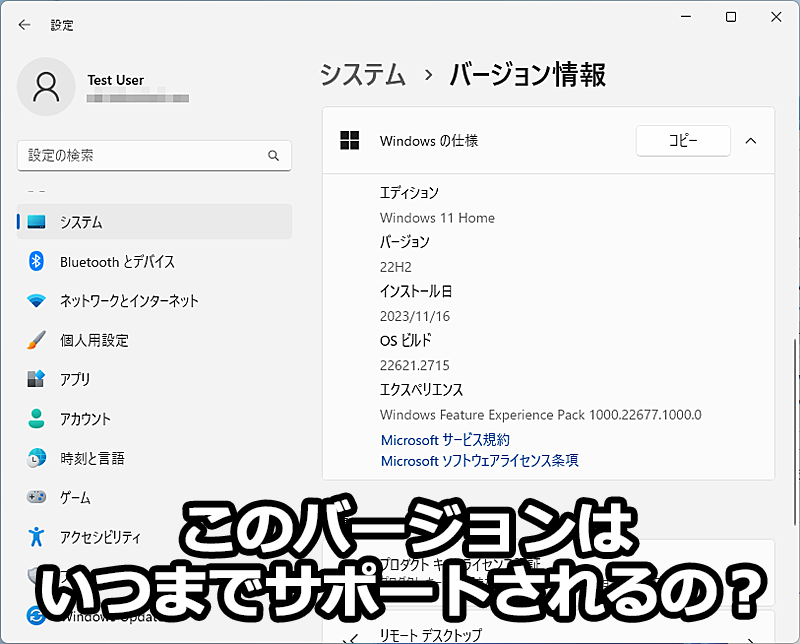The height and width of the screenshot is (644, 800).
Task: Focus the 設定の検索 input field
Action: point(140,156)
